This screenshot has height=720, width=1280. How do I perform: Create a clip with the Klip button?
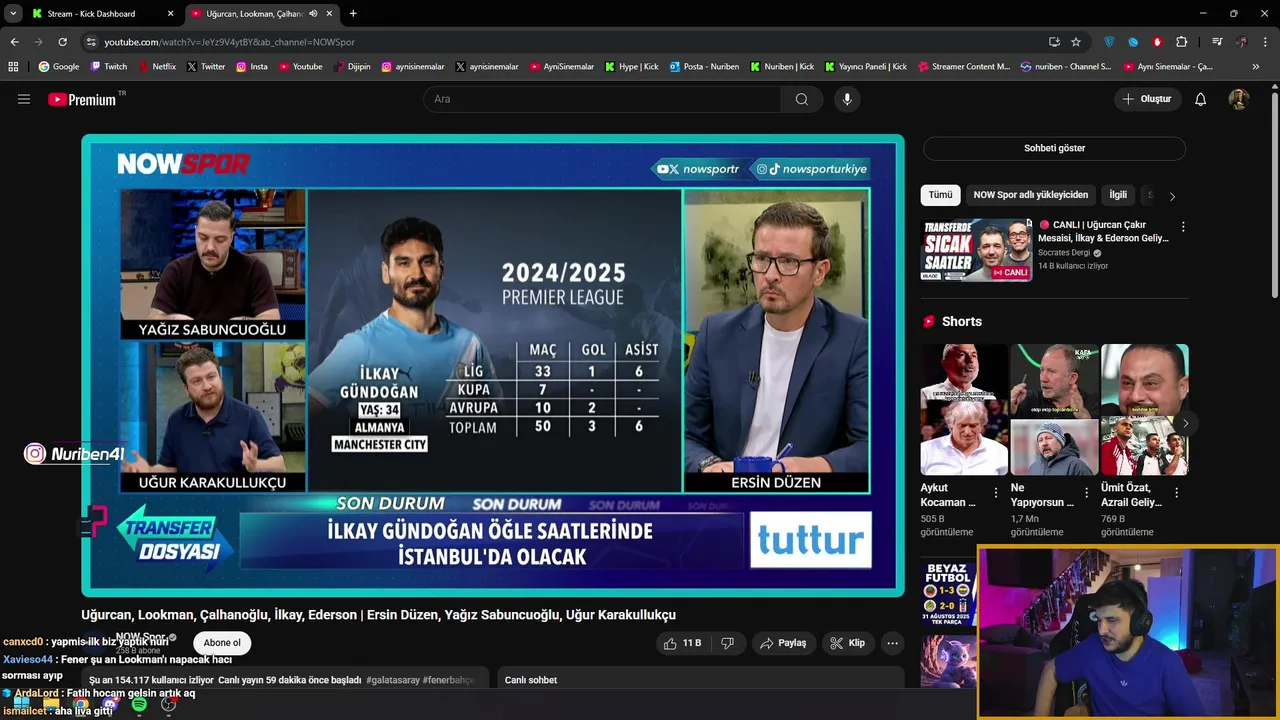coord(848,643)
